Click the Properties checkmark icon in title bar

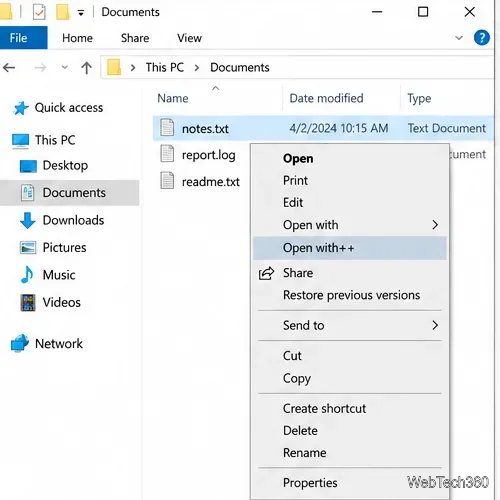point(39,13)
